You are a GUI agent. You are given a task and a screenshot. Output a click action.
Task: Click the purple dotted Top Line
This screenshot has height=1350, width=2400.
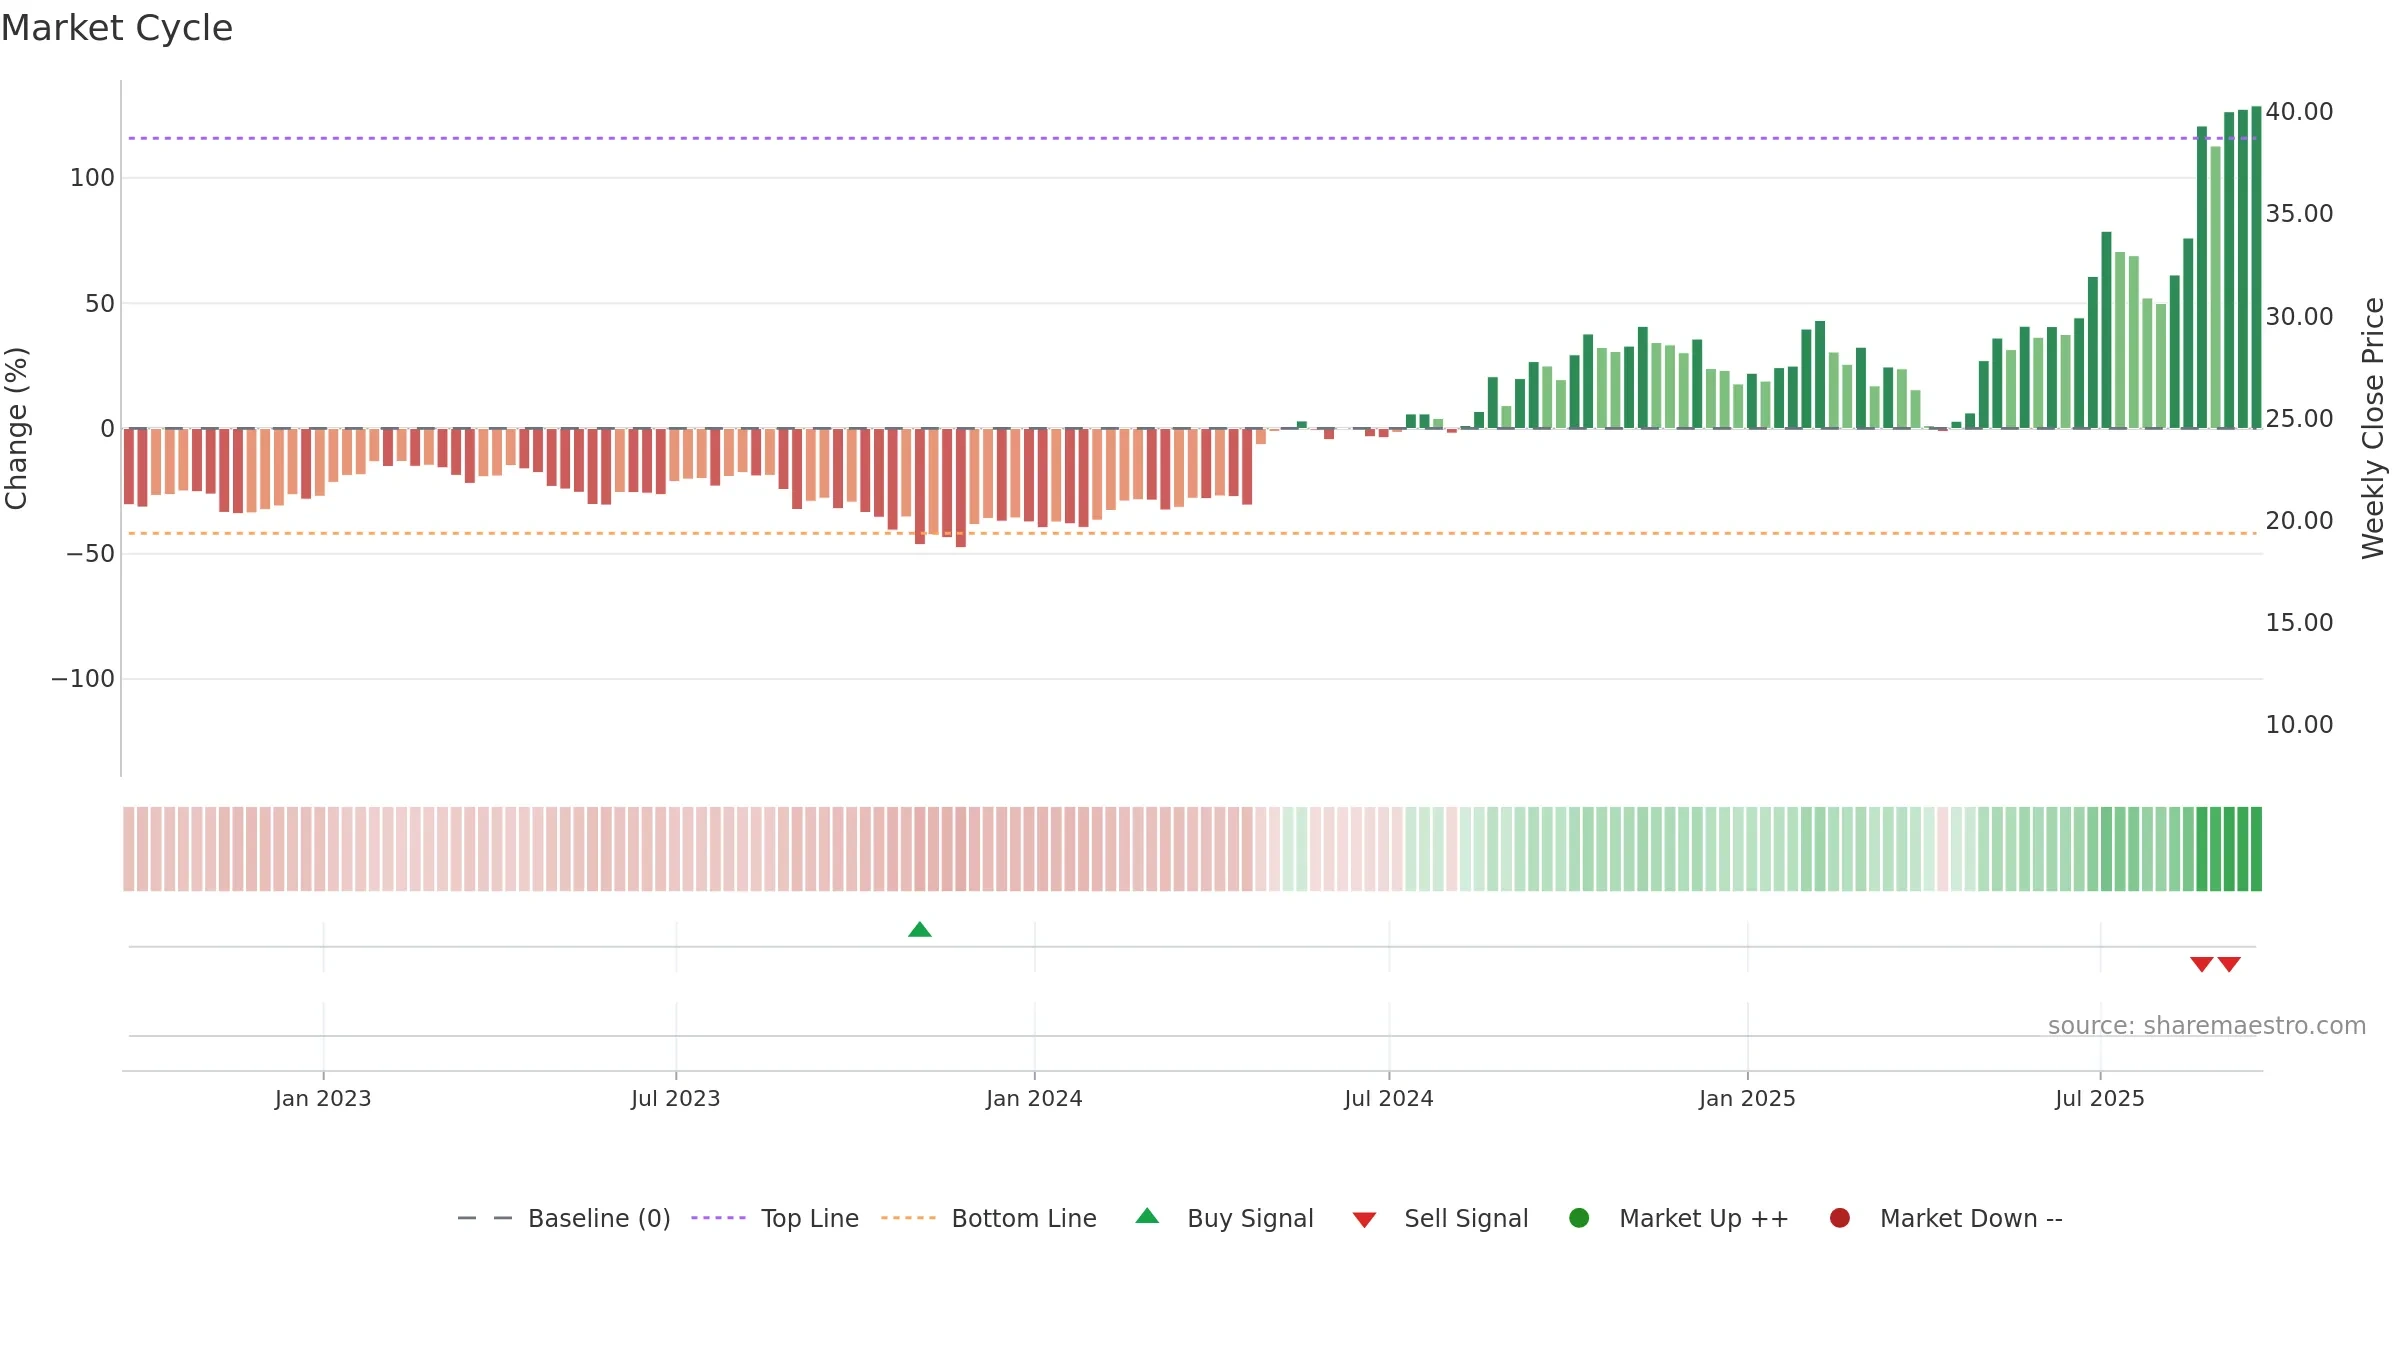pos(1192,138)
